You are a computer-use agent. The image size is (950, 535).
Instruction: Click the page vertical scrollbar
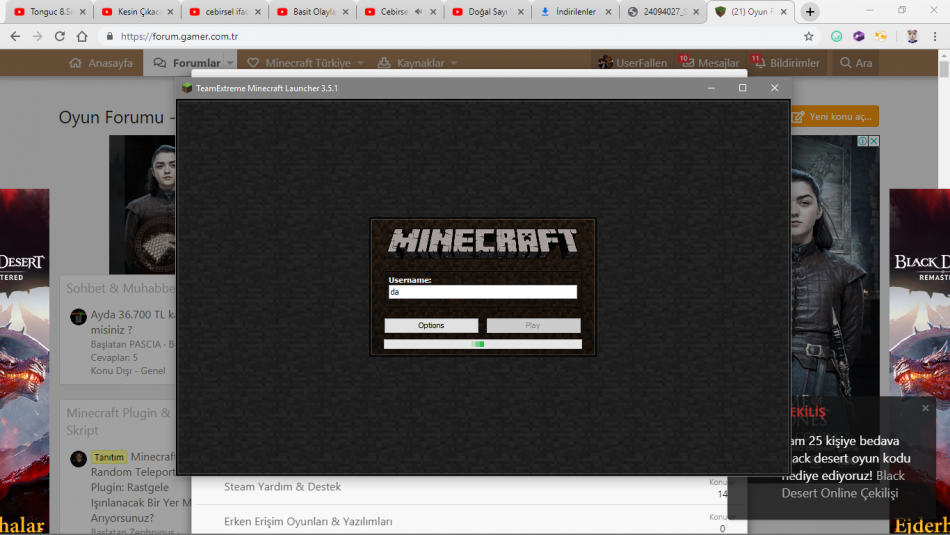coord(943,68)
